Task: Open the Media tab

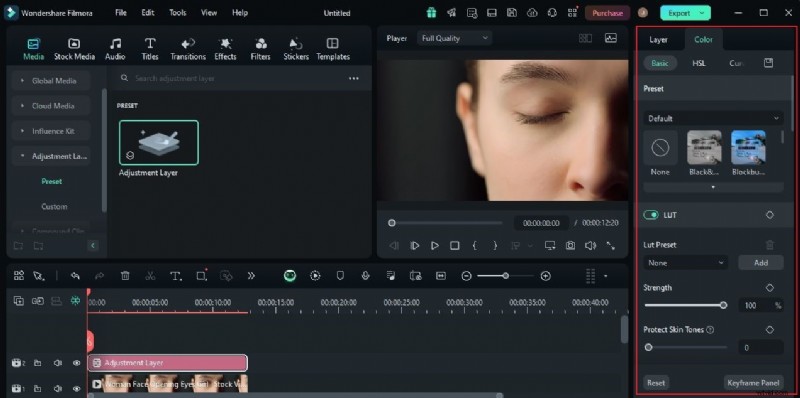Action: [34, 49]
